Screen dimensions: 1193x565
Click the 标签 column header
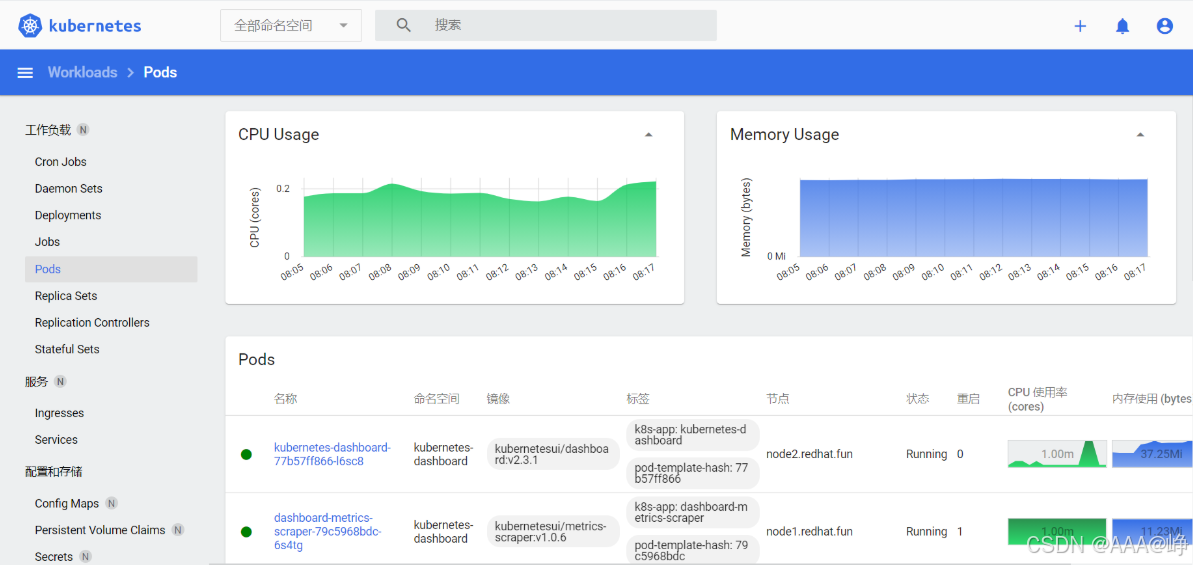point(638,398)
